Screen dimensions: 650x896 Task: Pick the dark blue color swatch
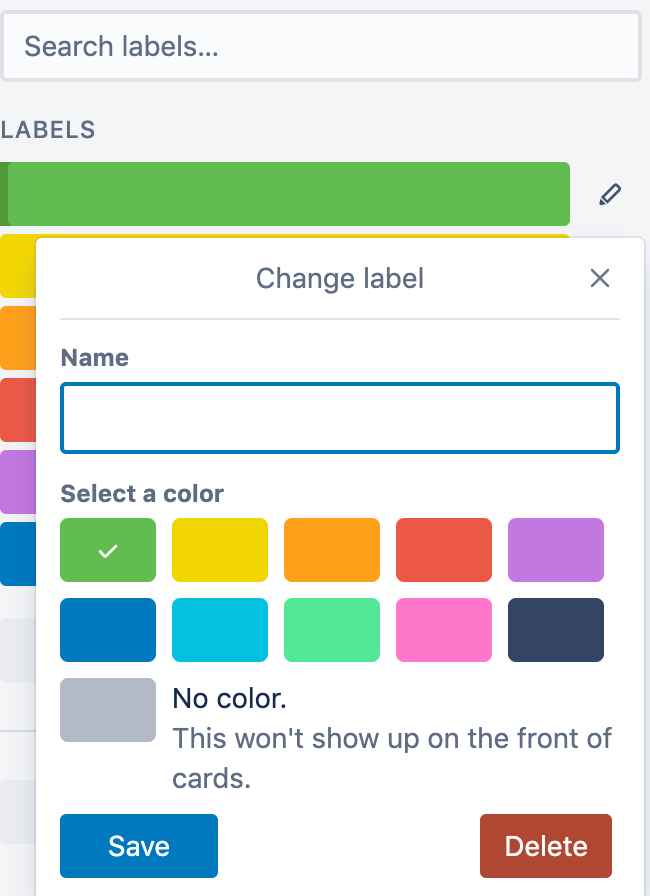pyautogui.click(x=108, y=630)
